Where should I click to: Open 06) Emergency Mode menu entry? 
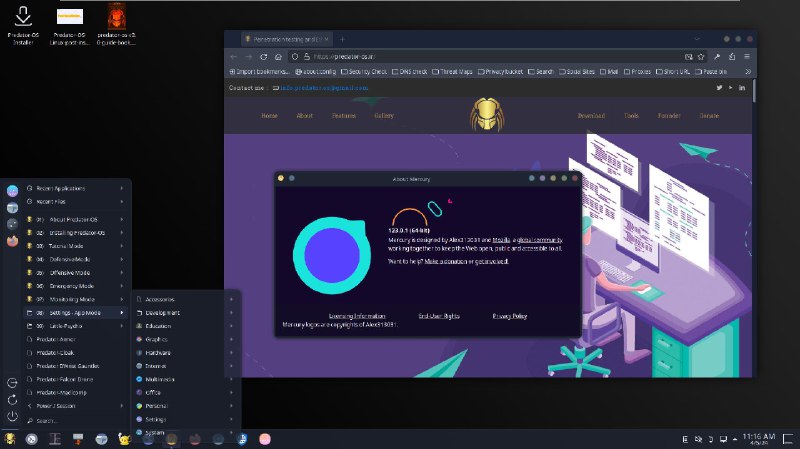click(76, 286)
